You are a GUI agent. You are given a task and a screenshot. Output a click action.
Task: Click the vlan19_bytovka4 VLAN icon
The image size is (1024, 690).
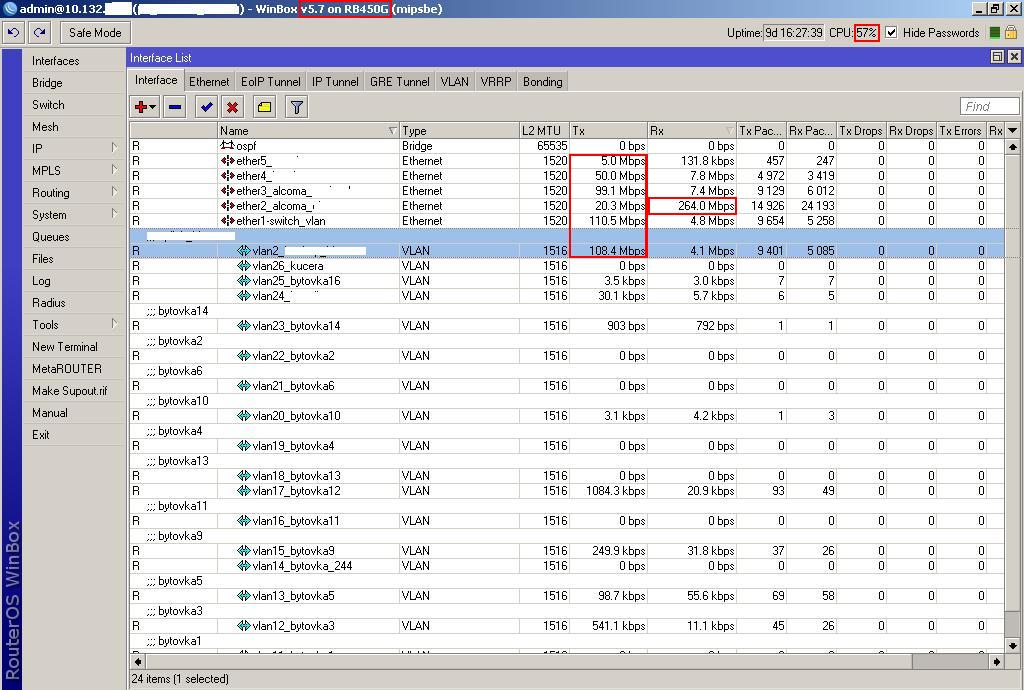click(244, 446)
